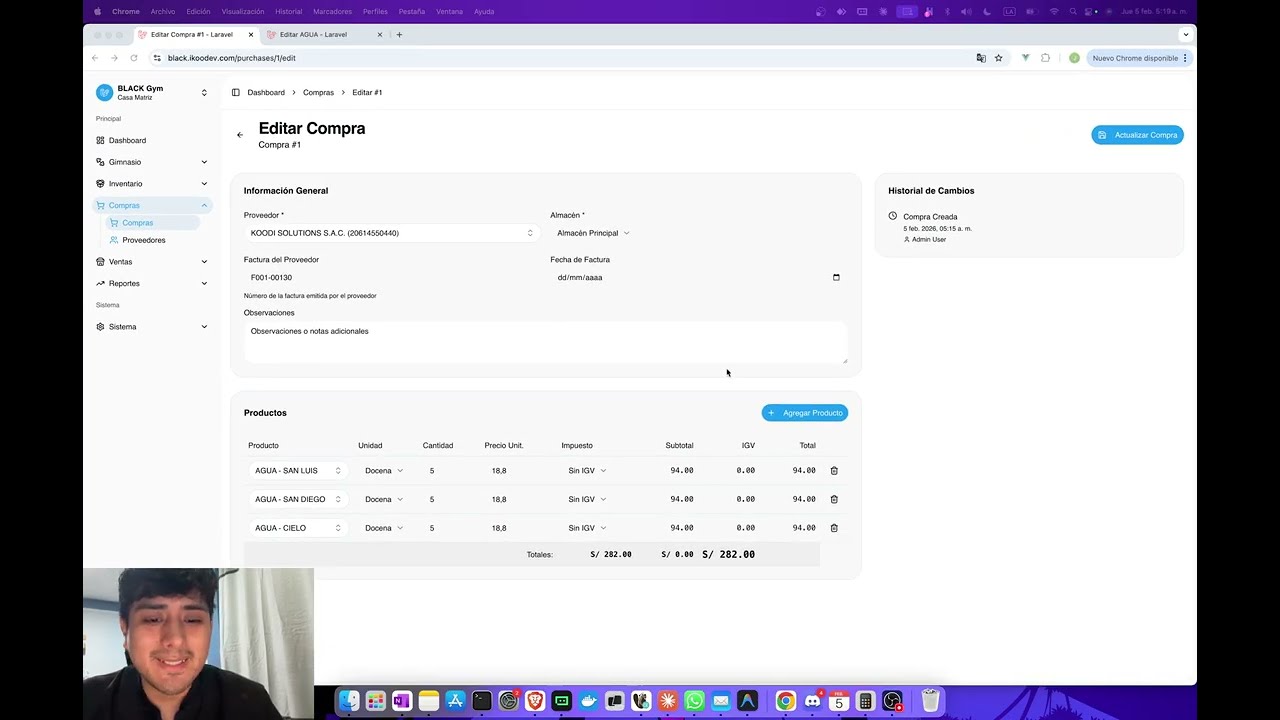
Task: Delete the AGUA - SAN LUIS row
Action: coord(834,470)
